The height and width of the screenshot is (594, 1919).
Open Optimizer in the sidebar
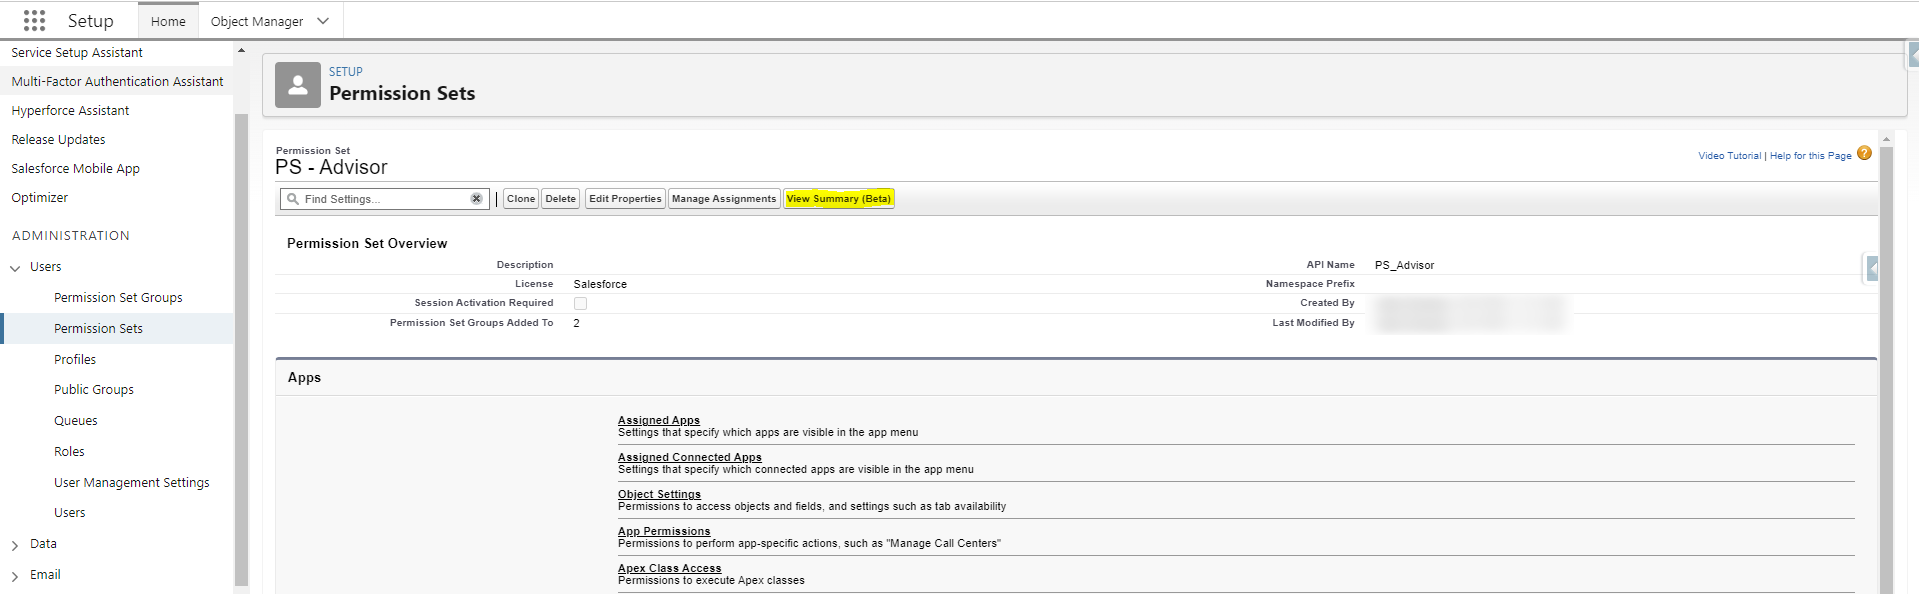point(39,198)
